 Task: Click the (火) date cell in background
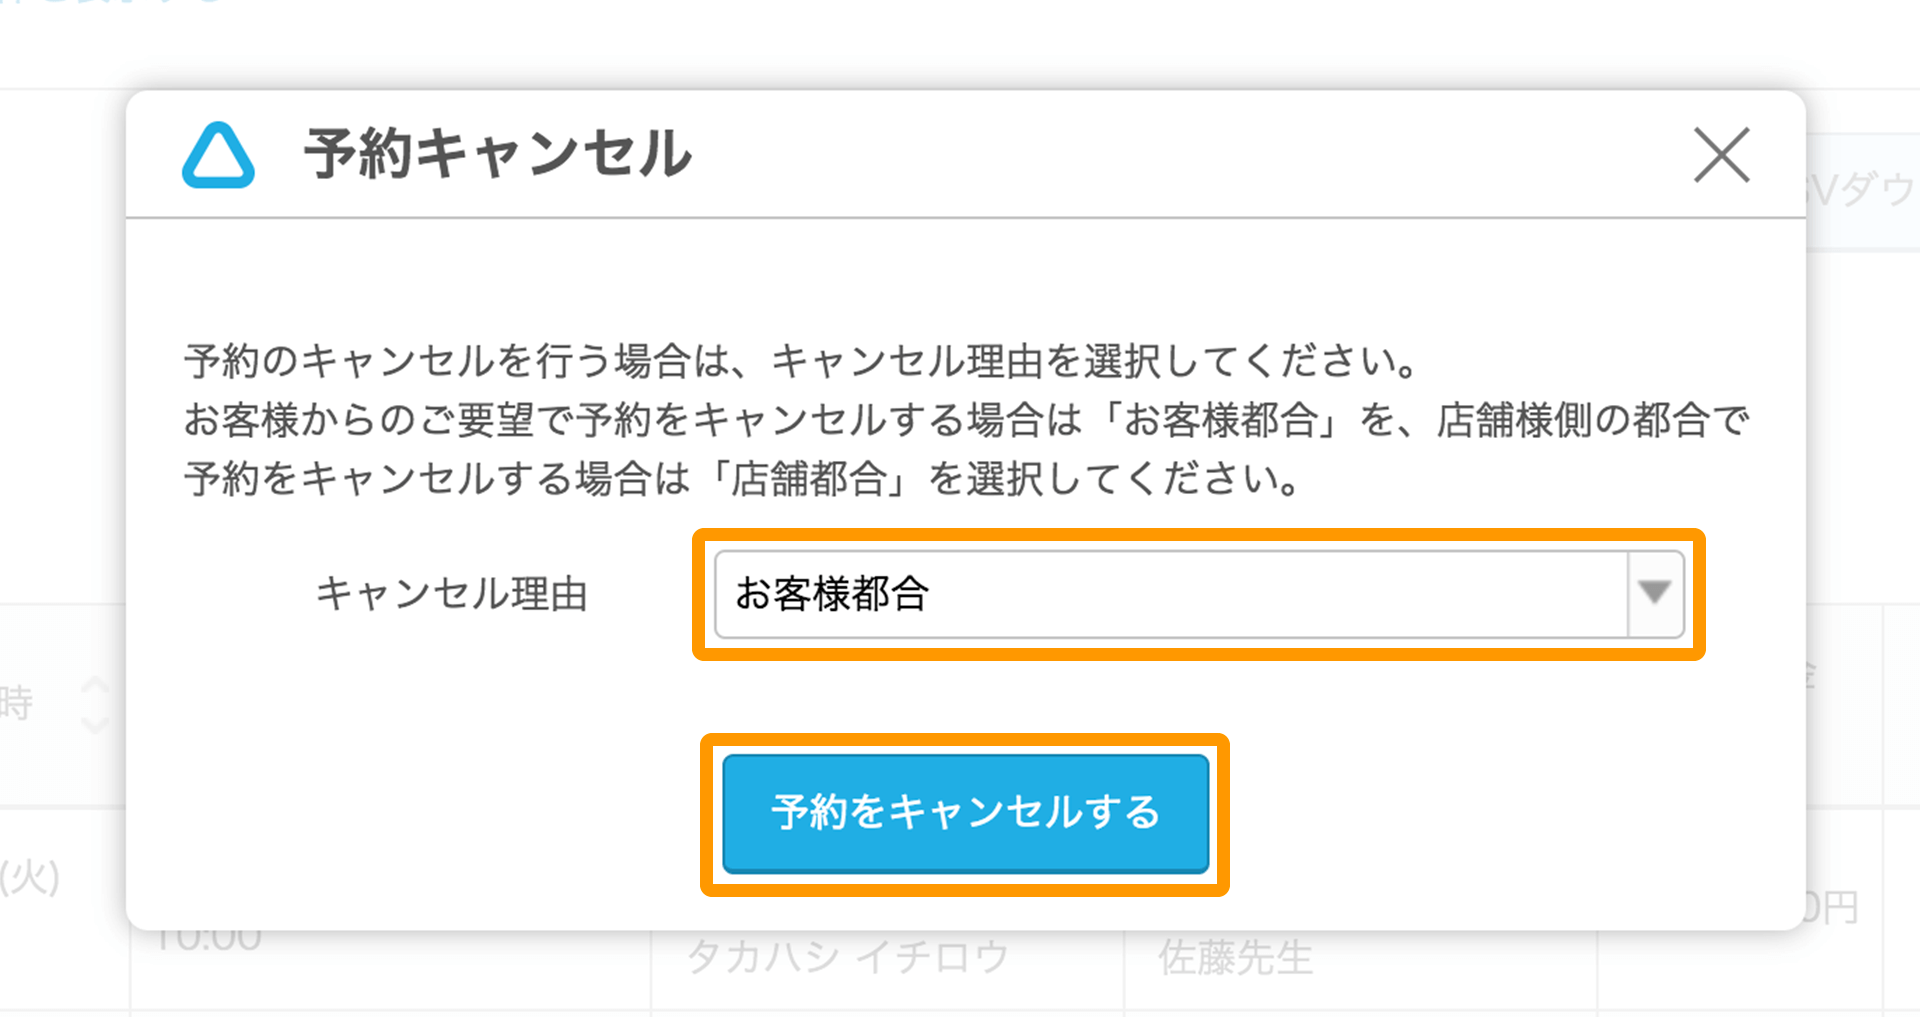(30, 878)
